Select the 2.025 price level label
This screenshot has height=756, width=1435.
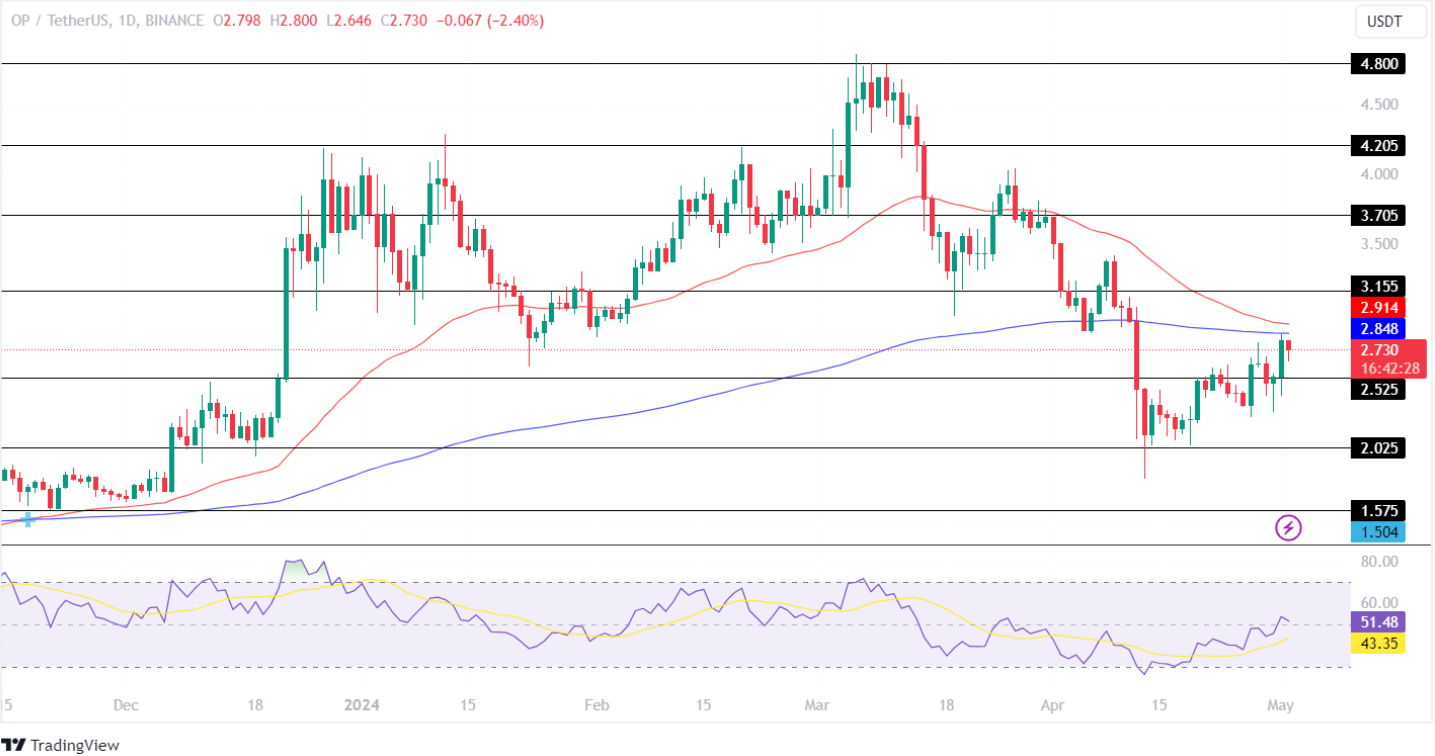tap(1377, 448)
